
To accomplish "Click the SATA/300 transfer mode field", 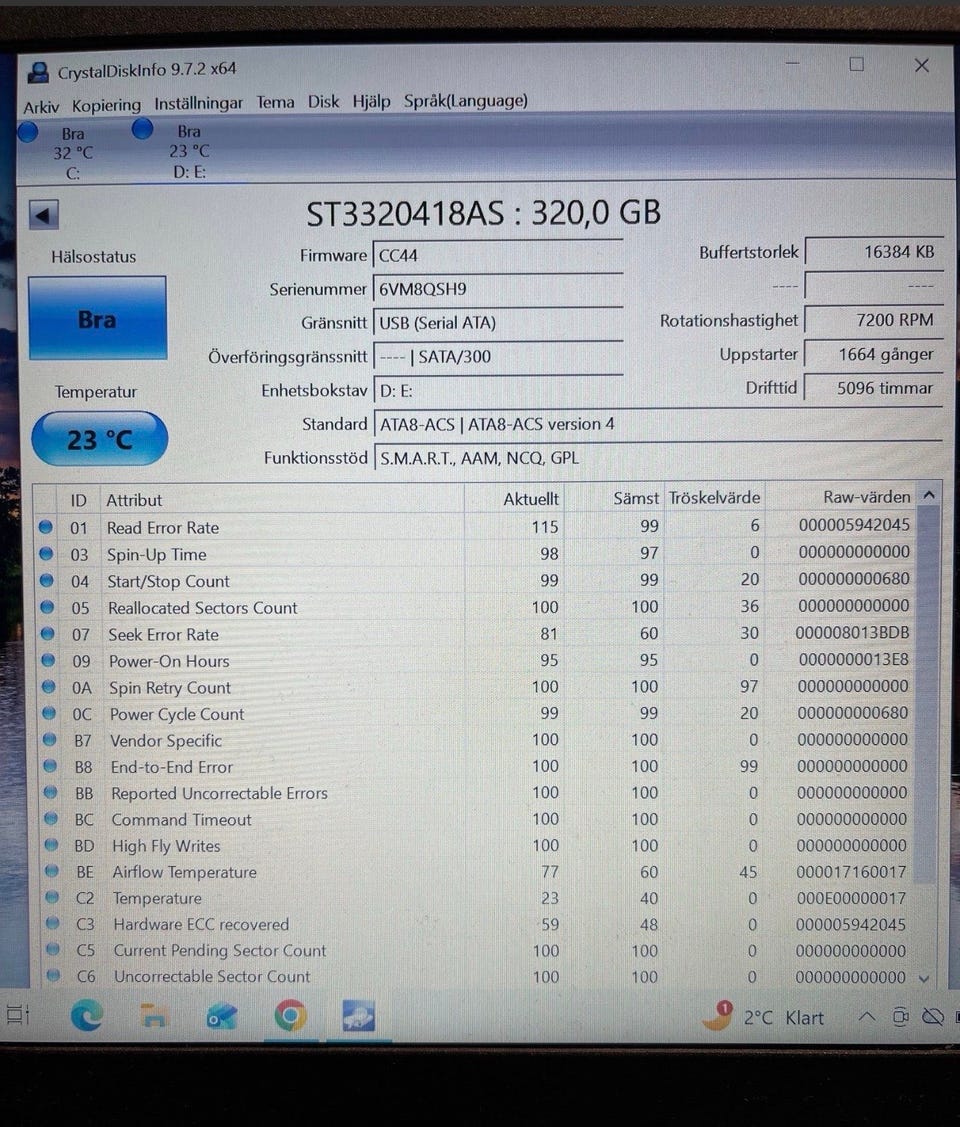I will pyautogui.click(x=497, y=356).
